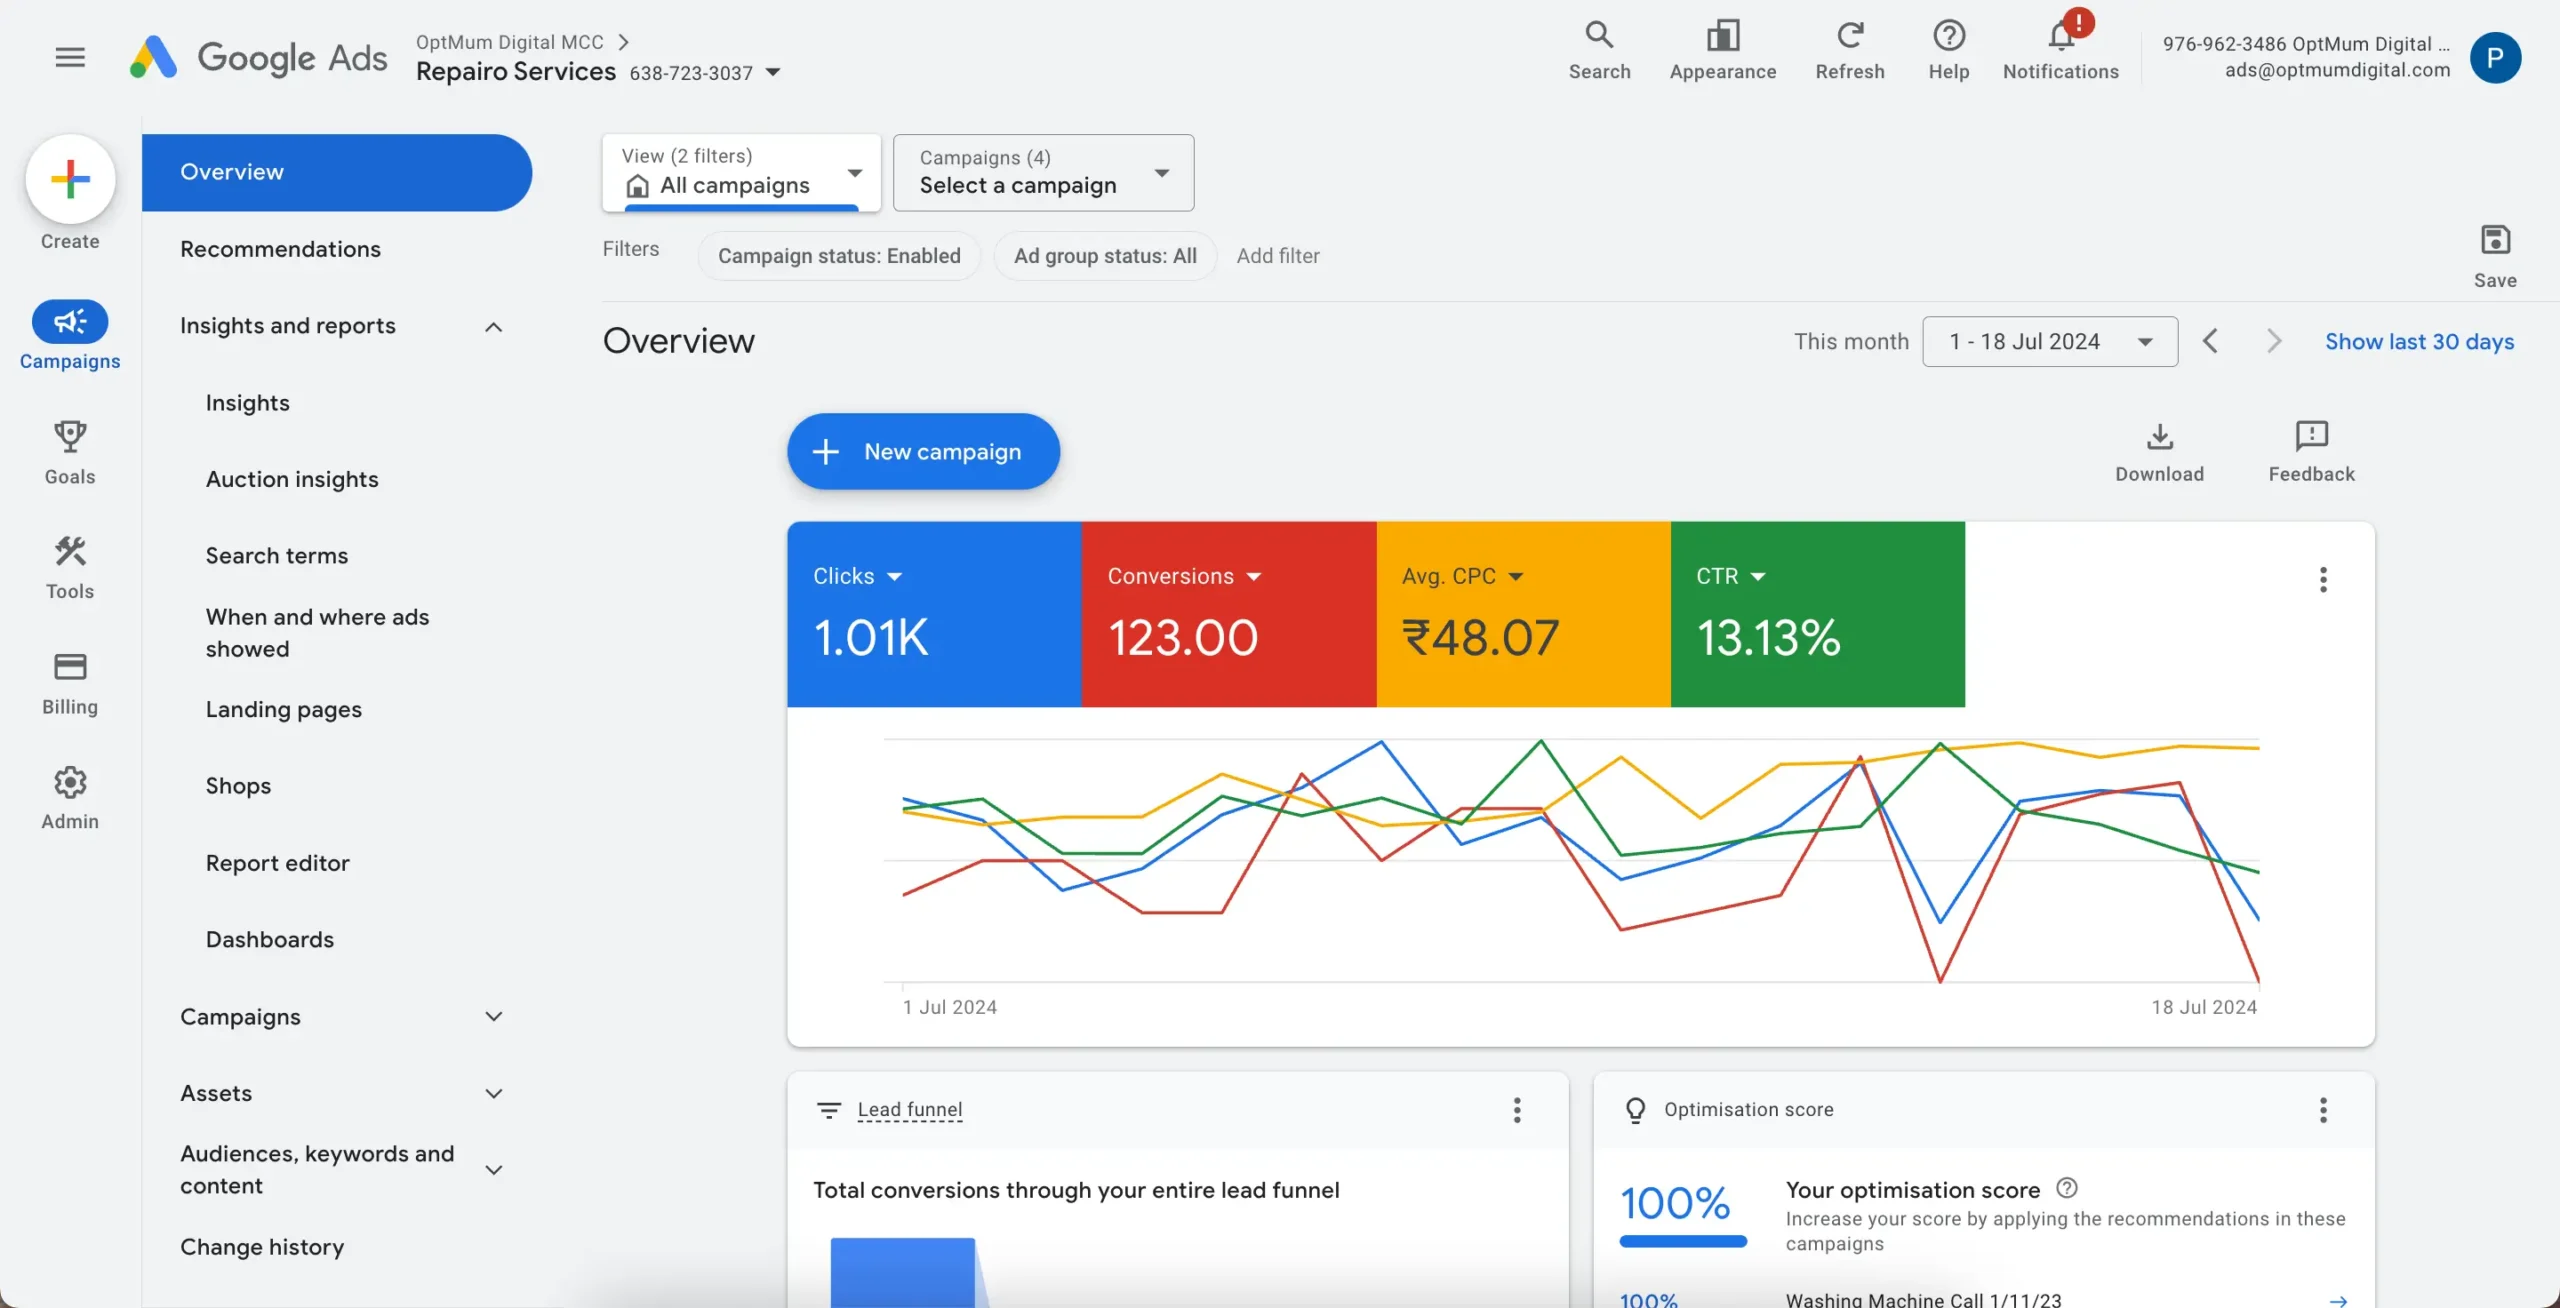This screenshot has height=1308, width=2560.
Task: Go to previous date range
Action: tap(2210, 341)
